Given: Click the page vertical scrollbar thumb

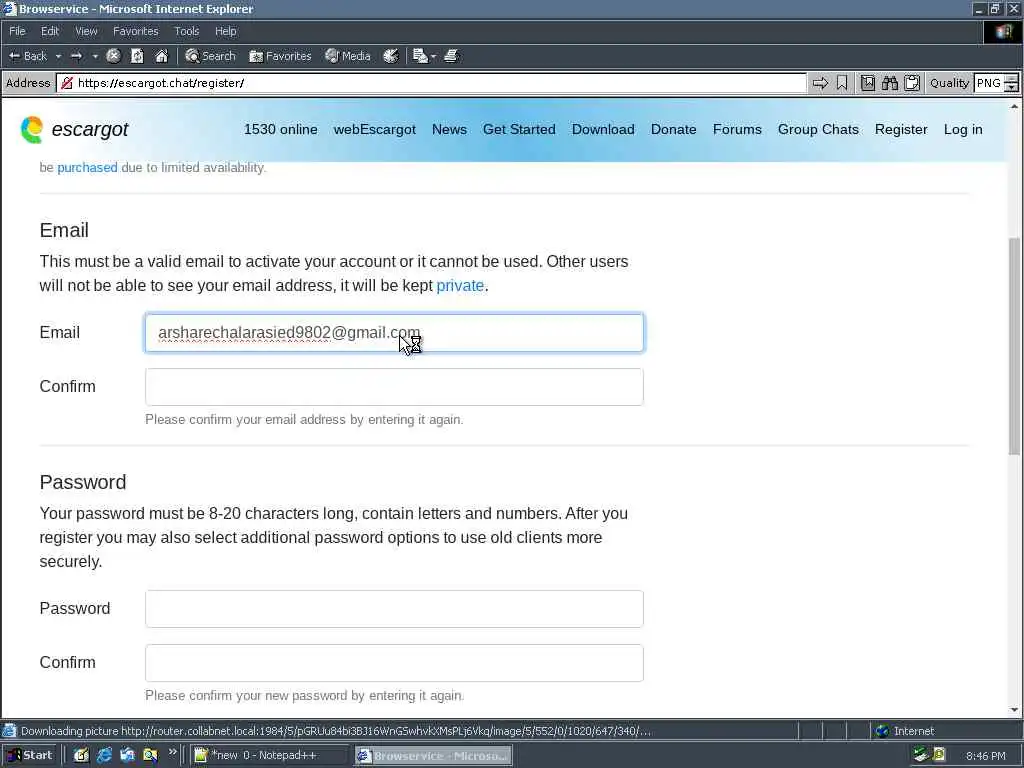Looking at the screenshot, I should [x=1014, y=346].
